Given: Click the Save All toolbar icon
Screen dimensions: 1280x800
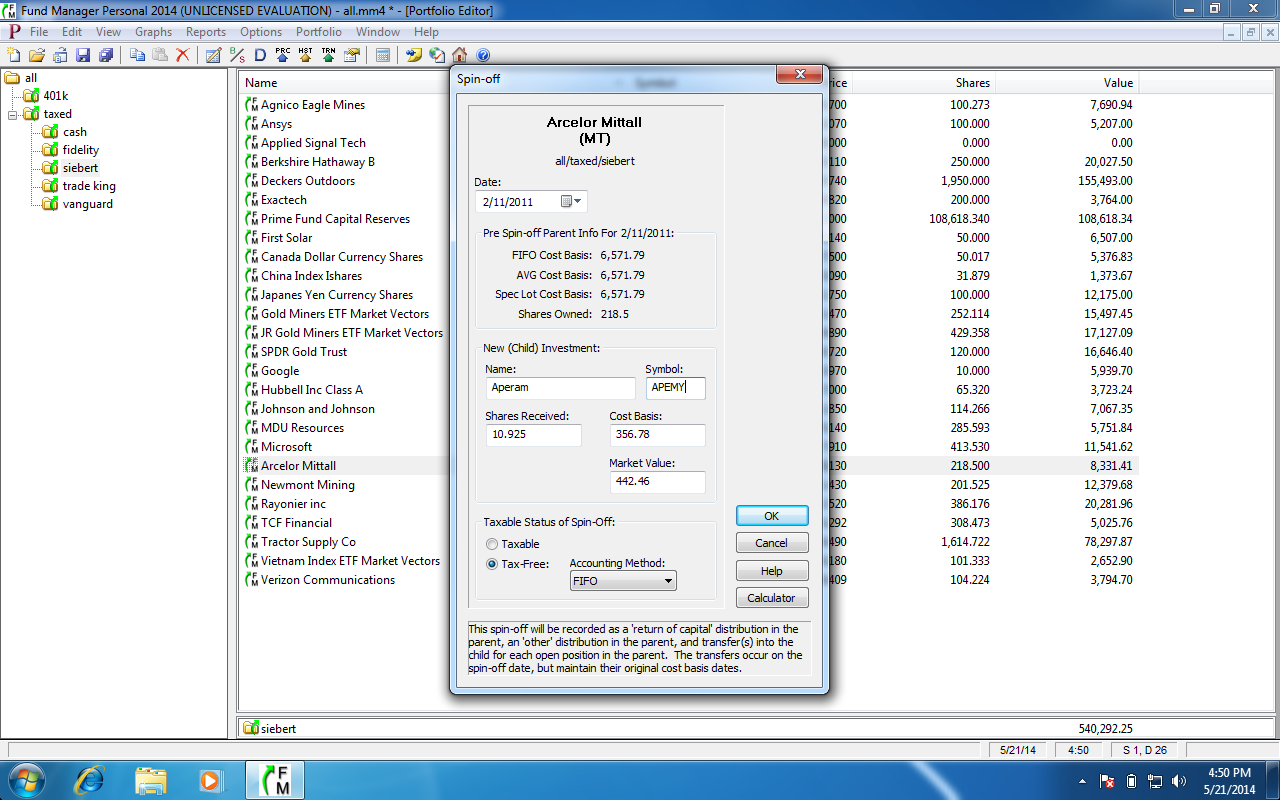Looking at the screenshot, I should click(x=106, y=55).
